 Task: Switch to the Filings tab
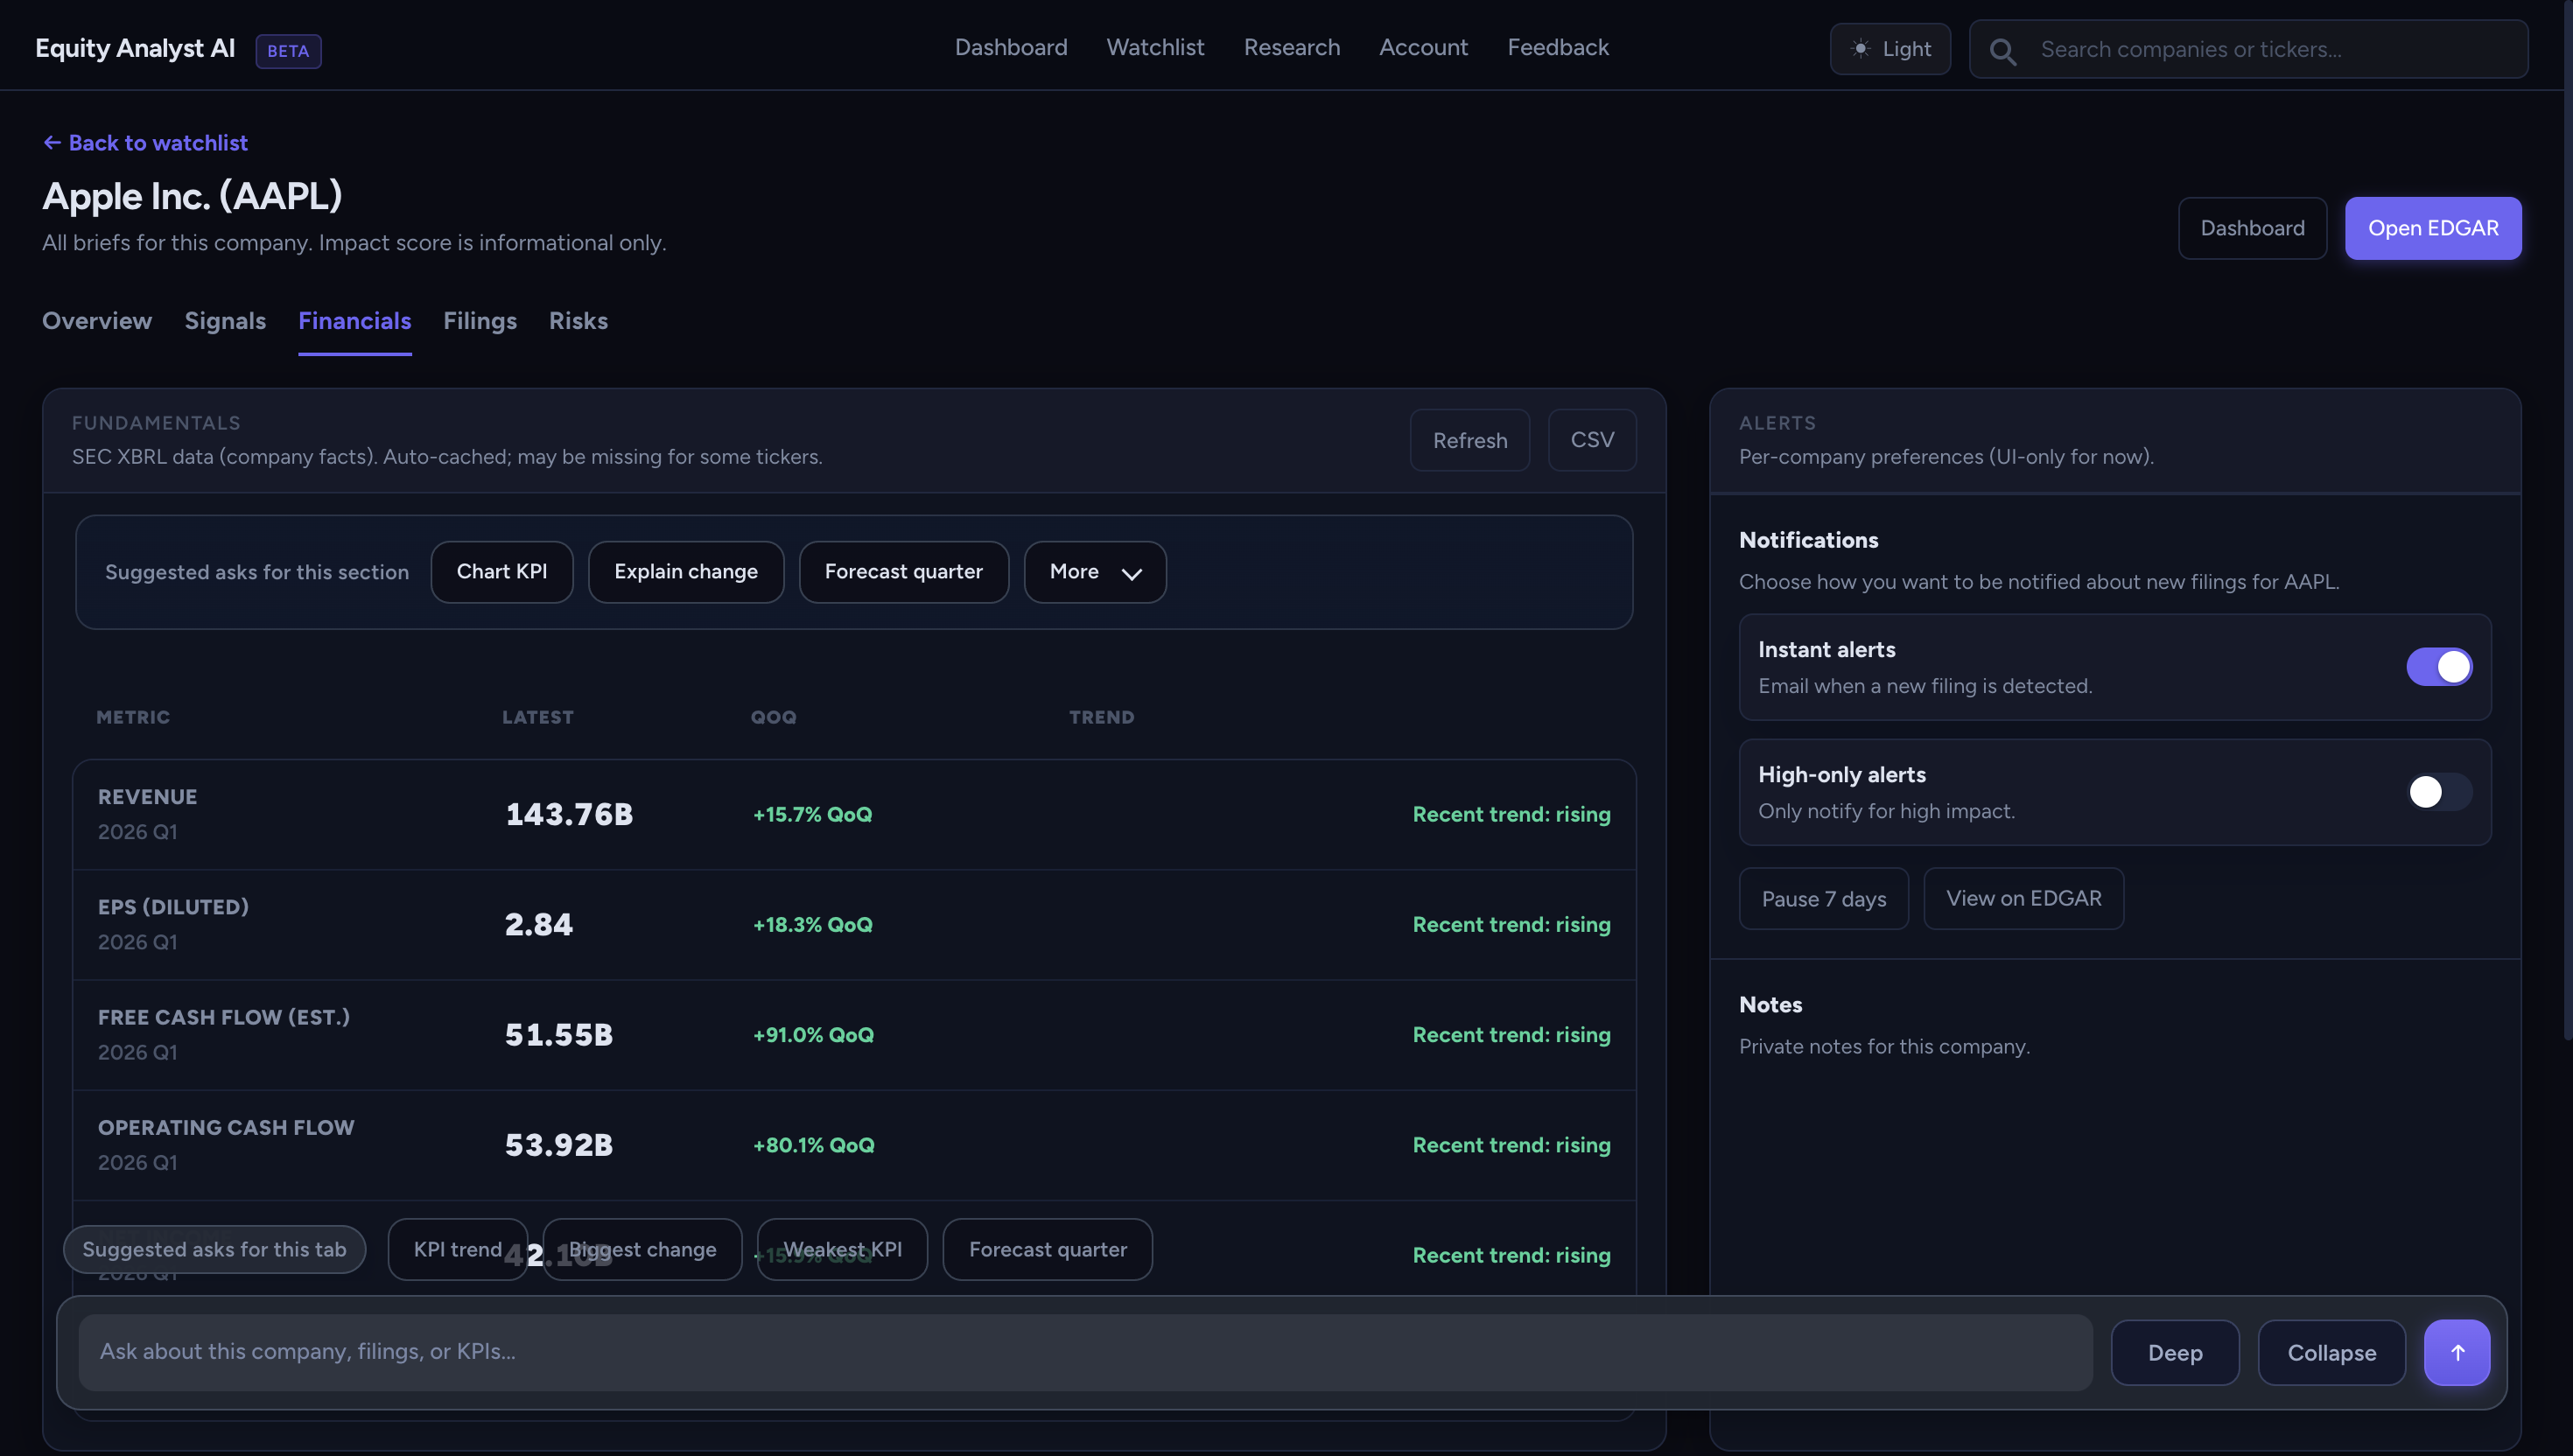[x=480, y=320]
